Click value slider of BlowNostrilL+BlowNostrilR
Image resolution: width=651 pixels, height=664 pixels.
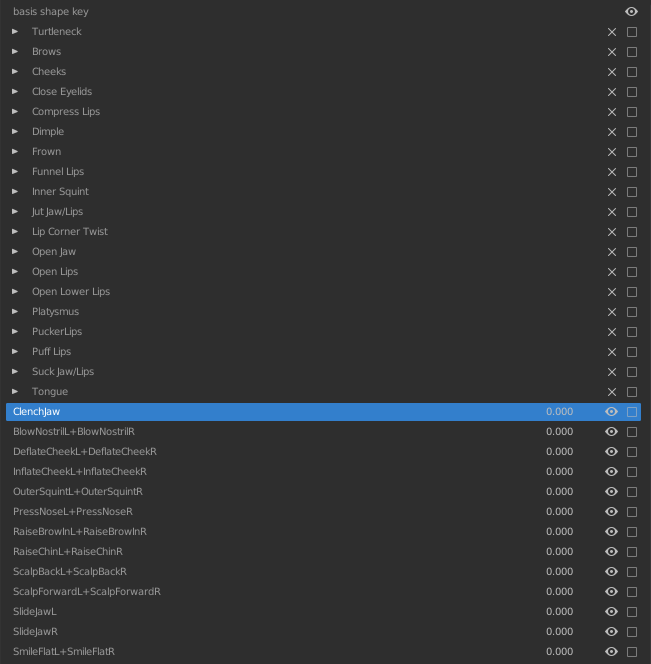559,432
